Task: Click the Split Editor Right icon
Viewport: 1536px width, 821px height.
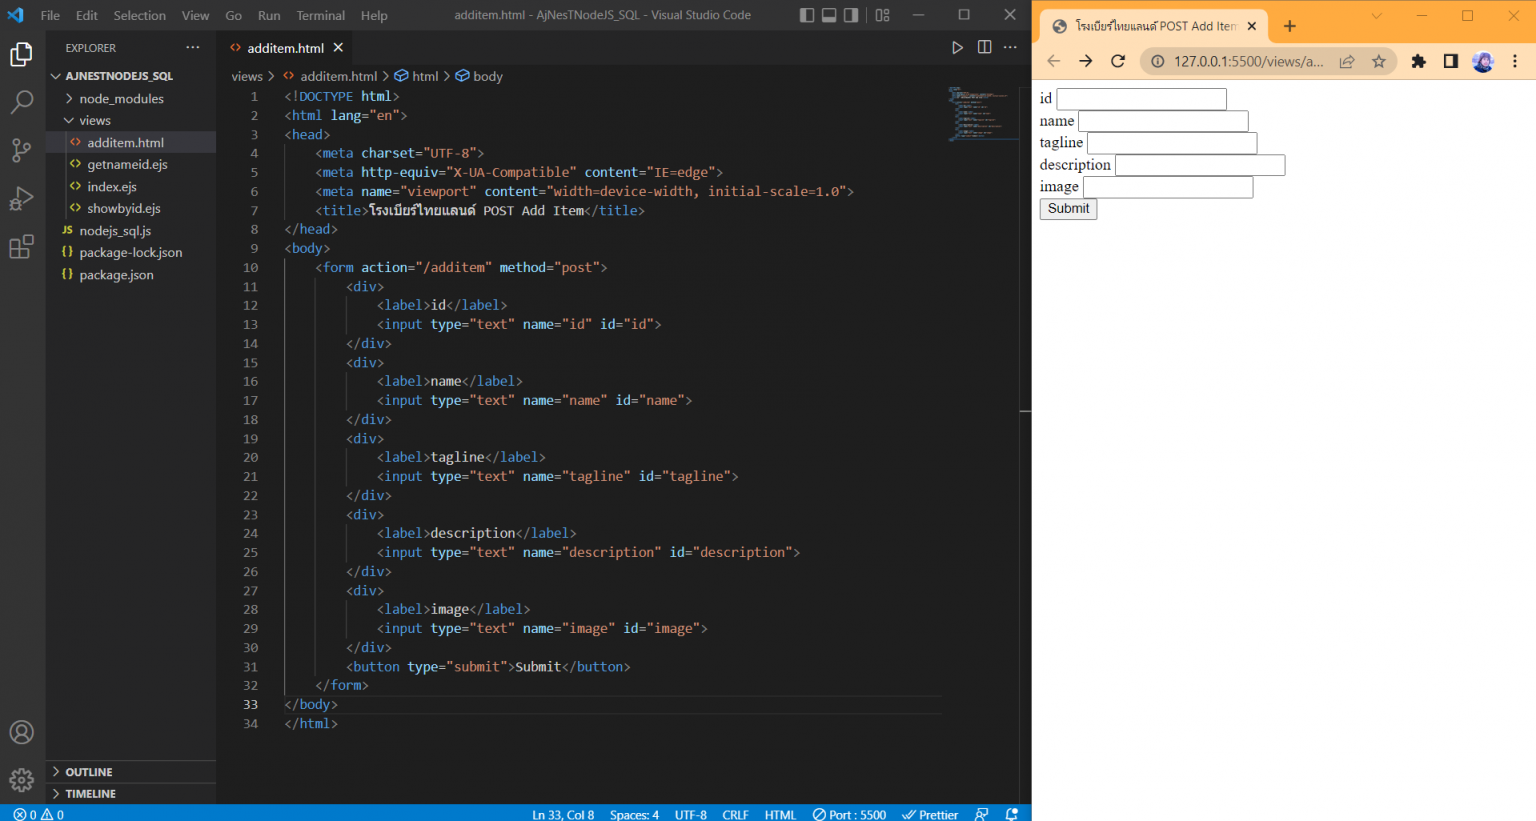Action: point(984,48)
